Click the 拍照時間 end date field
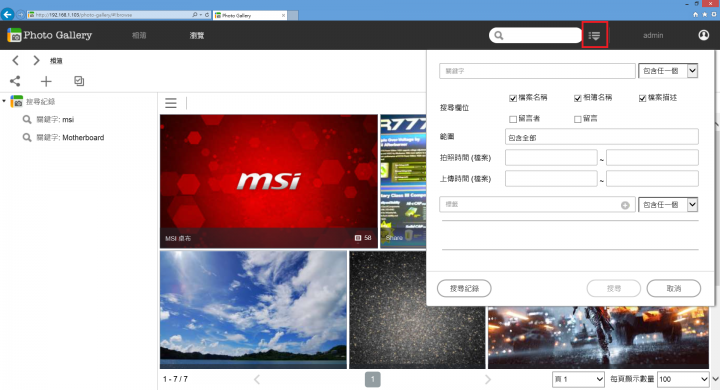The width and height of the screenshot is (720, 390). pos(652,158)
